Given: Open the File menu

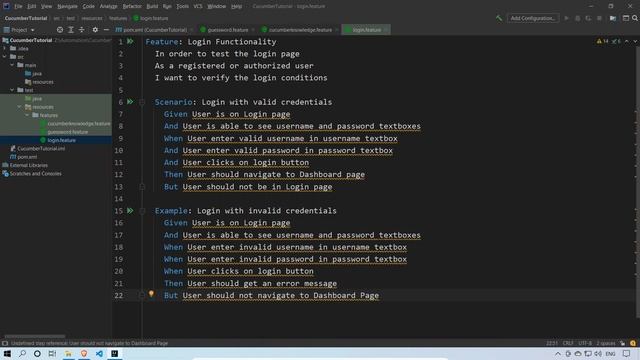Looking at the screenshot, I should point(18,6).
